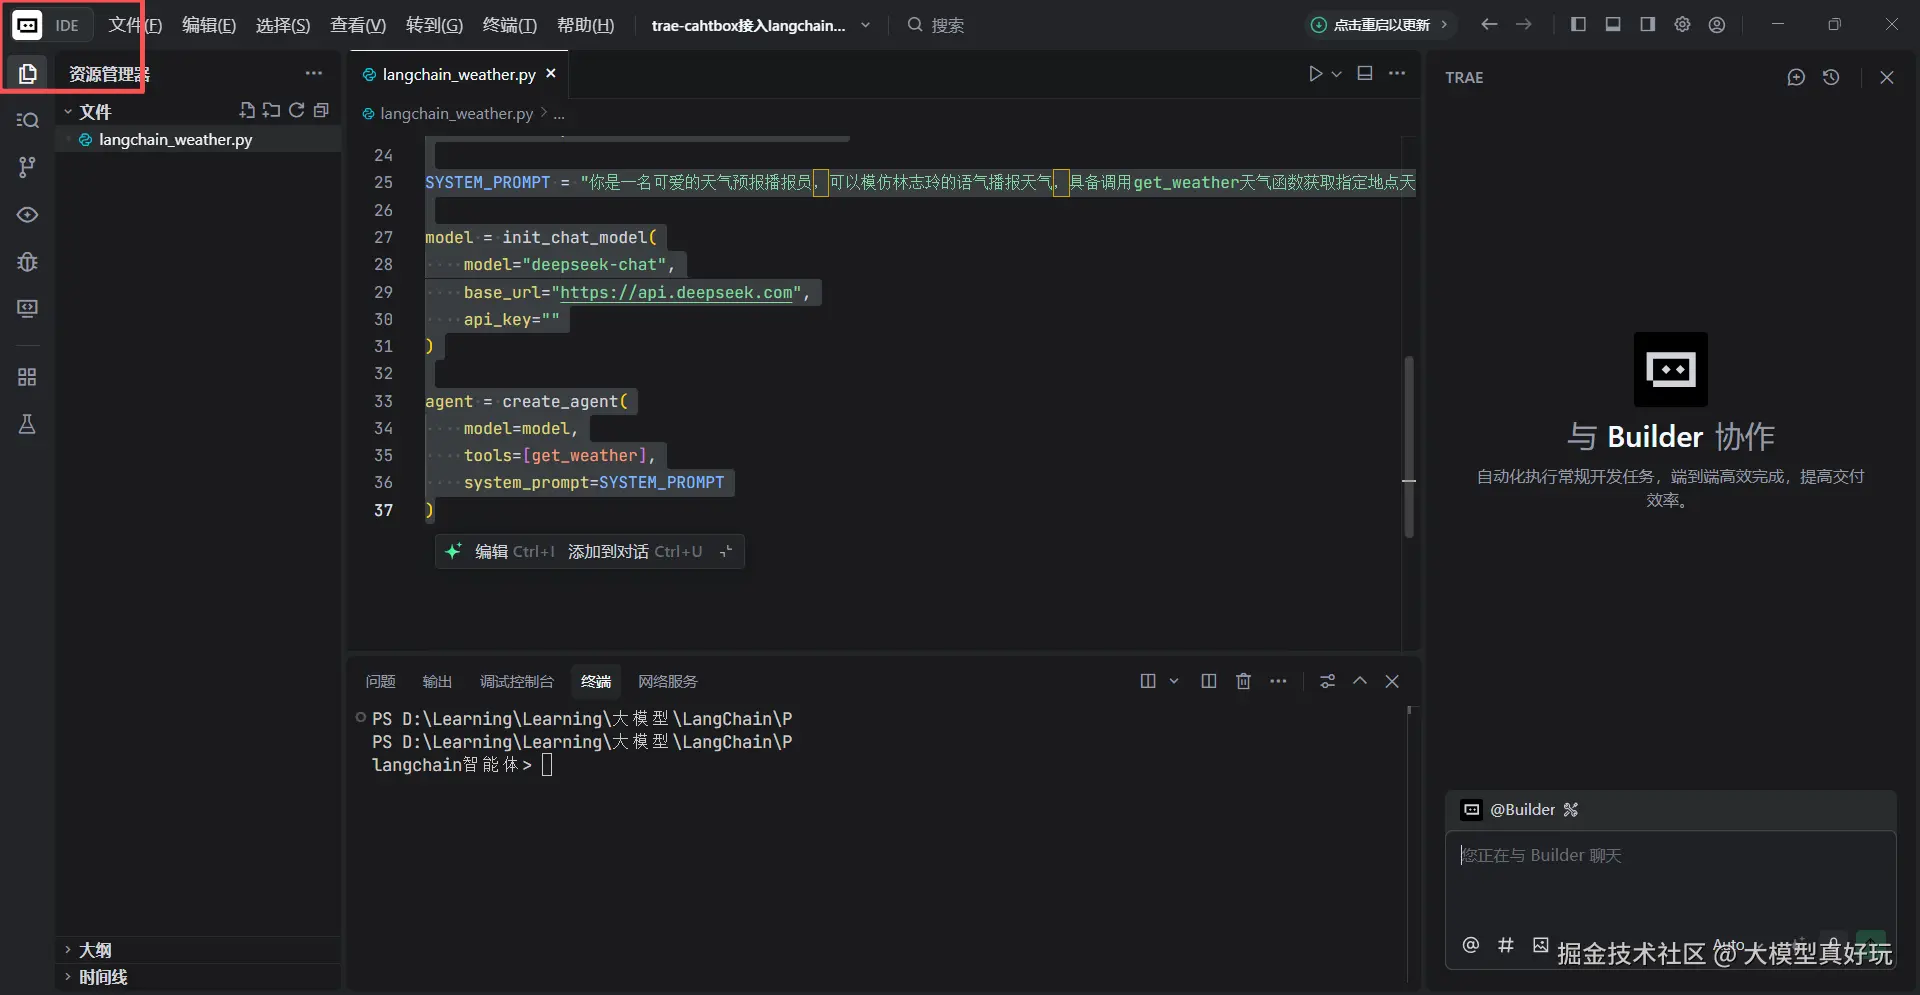Open the run options dropdown arrow
This screenshot has height=995, width=1920.
(1337, 74)
